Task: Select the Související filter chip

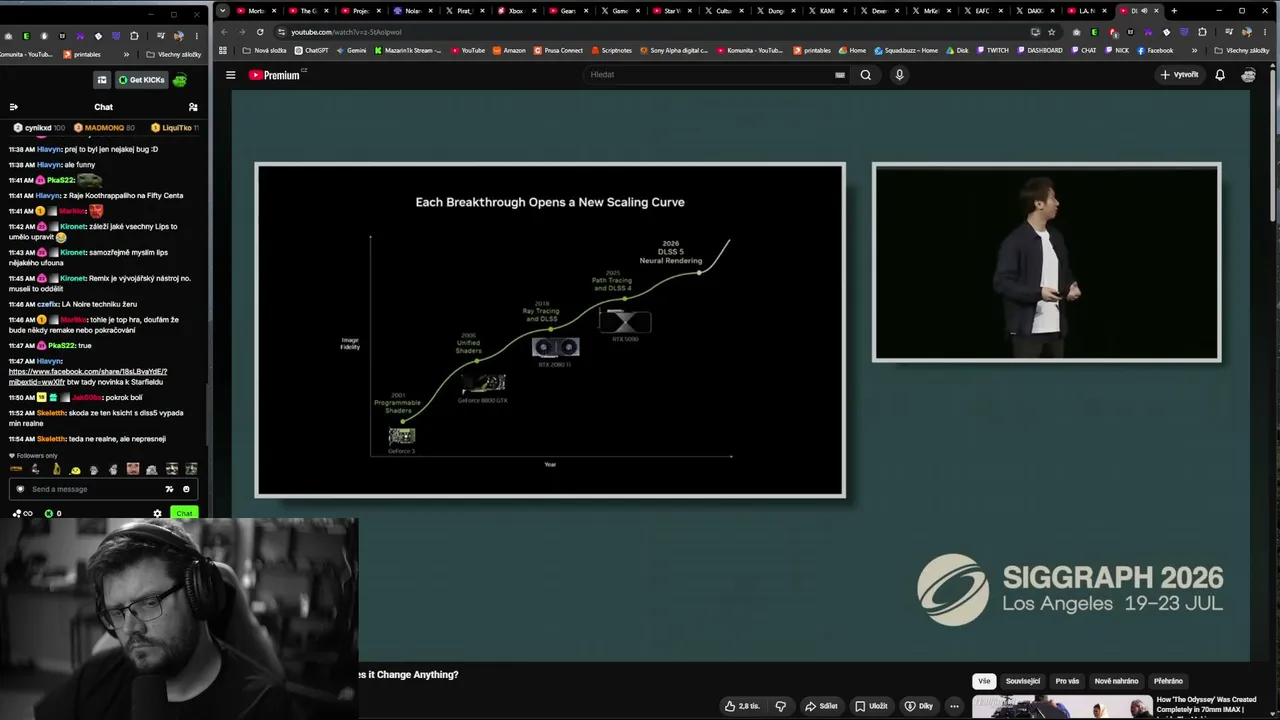Action: (x=1022, y=681)
